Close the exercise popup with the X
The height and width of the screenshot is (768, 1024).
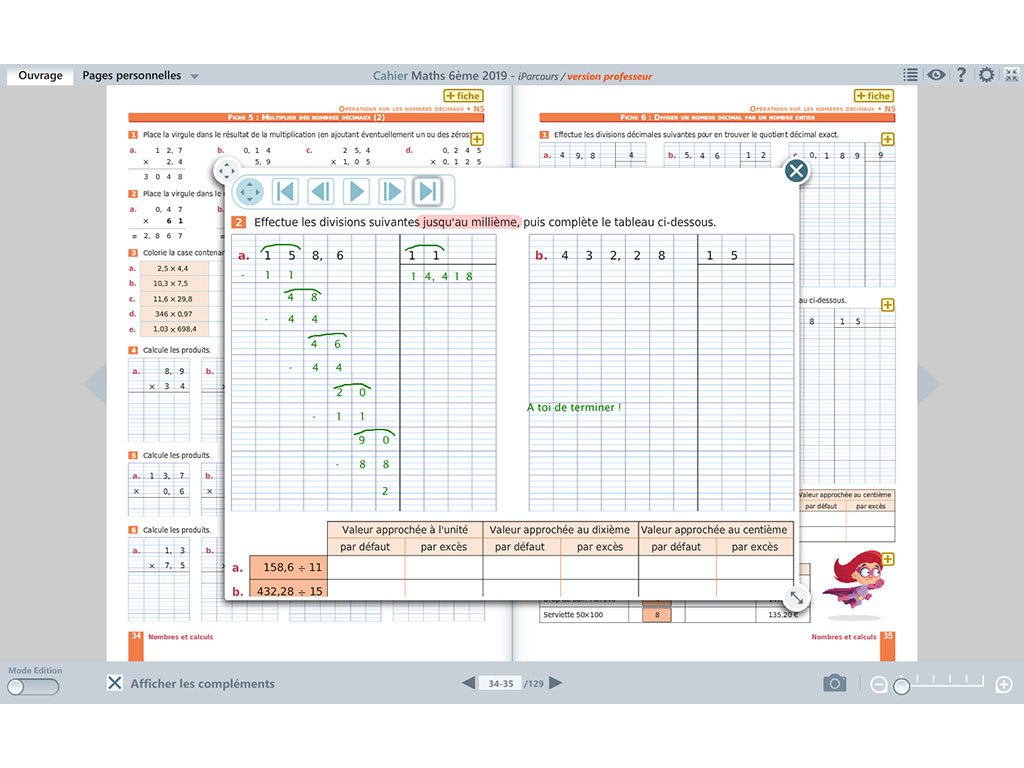point(796,171)
